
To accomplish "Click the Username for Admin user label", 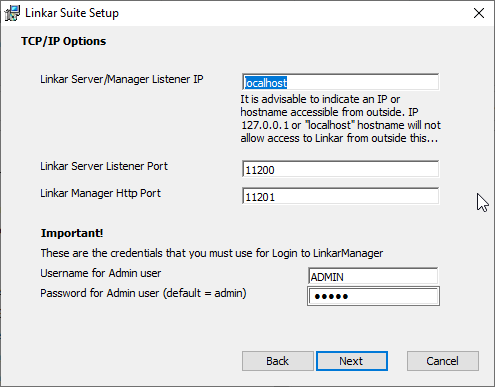I will coord(100,273).
